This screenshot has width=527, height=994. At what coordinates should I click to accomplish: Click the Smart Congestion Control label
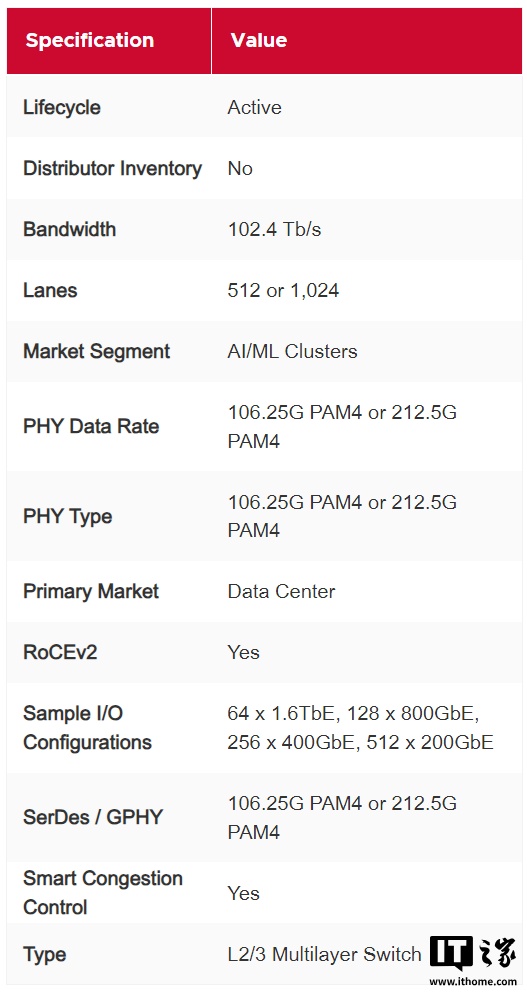pos(103,893)
